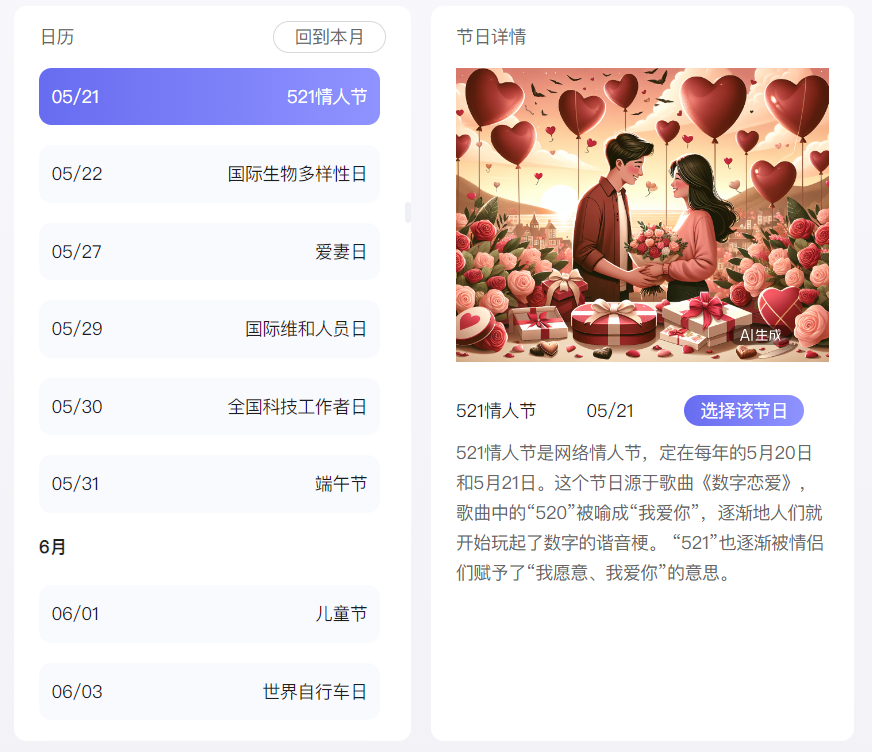Image resolution: width=872 pixels, height=752 pixels.
Task: Click the holiday description paragraph
Action: click(640, 512)
